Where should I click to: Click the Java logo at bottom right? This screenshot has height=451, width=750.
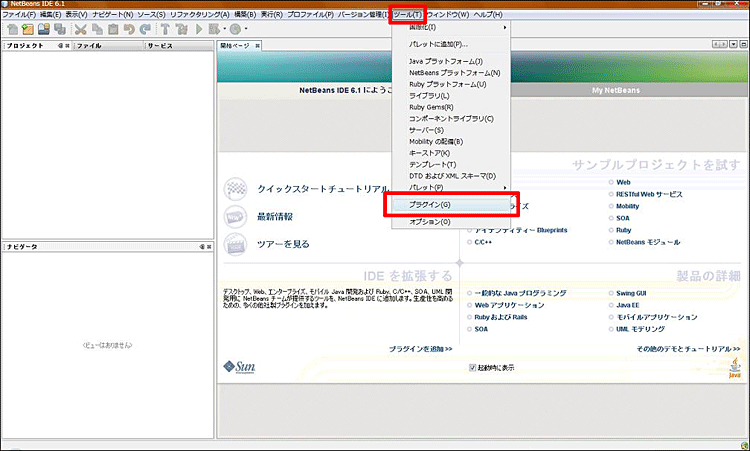coord(735,368)
